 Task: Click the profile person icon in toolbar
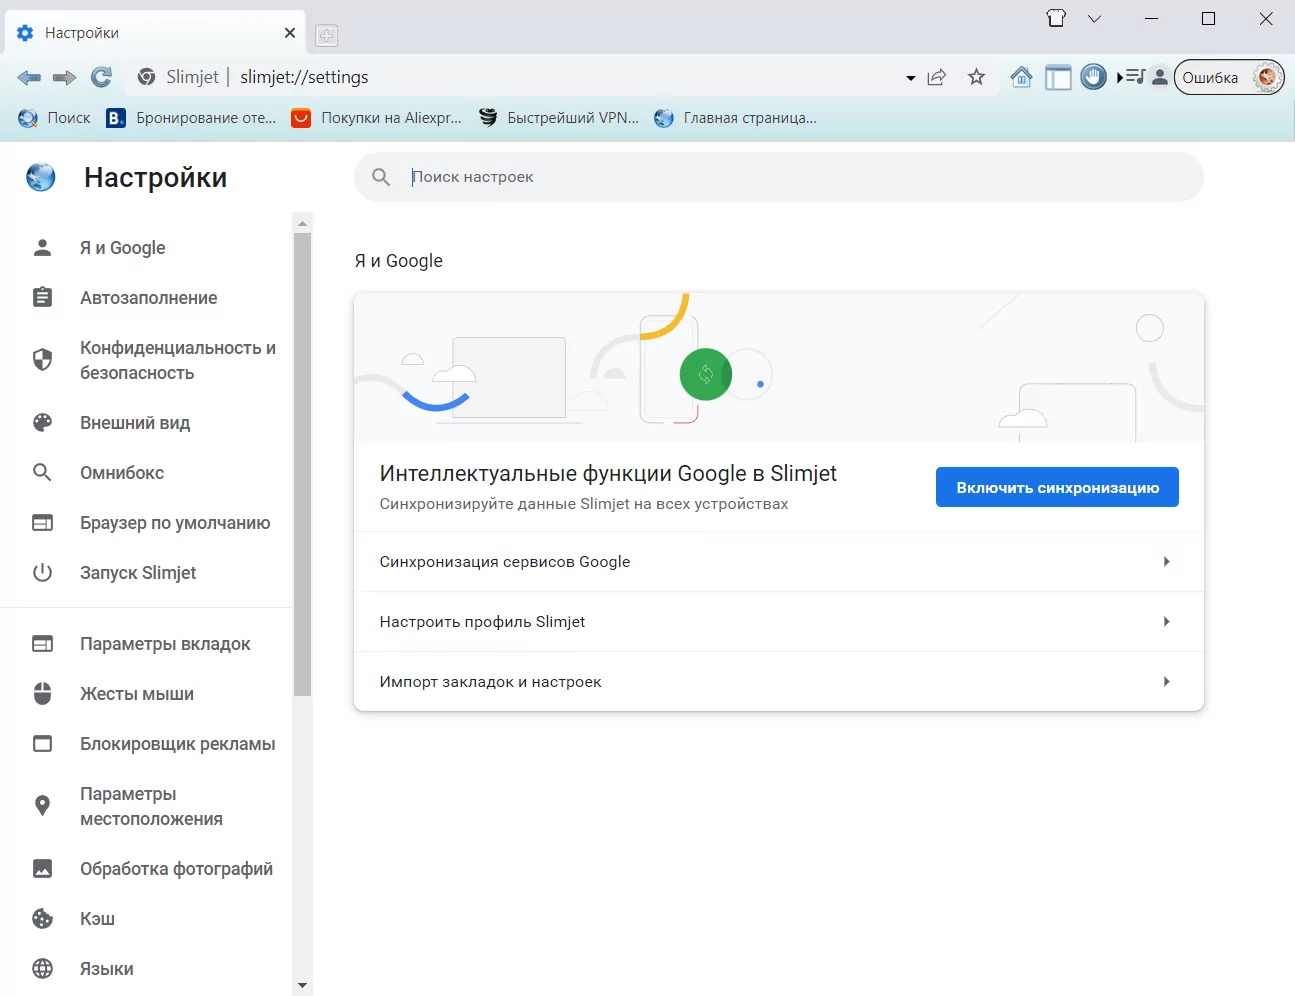coord(1159,77)
